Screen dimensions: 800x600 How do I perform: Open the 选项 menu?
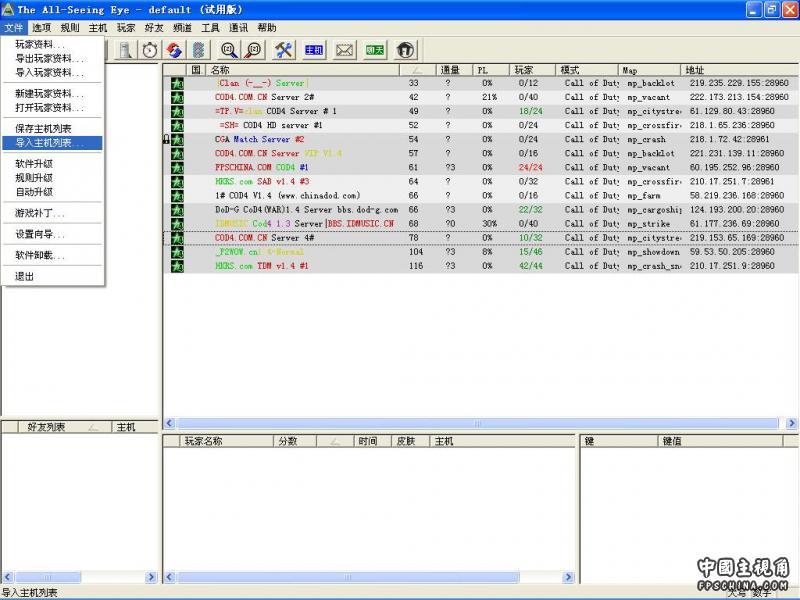click(x=41, y=28)
